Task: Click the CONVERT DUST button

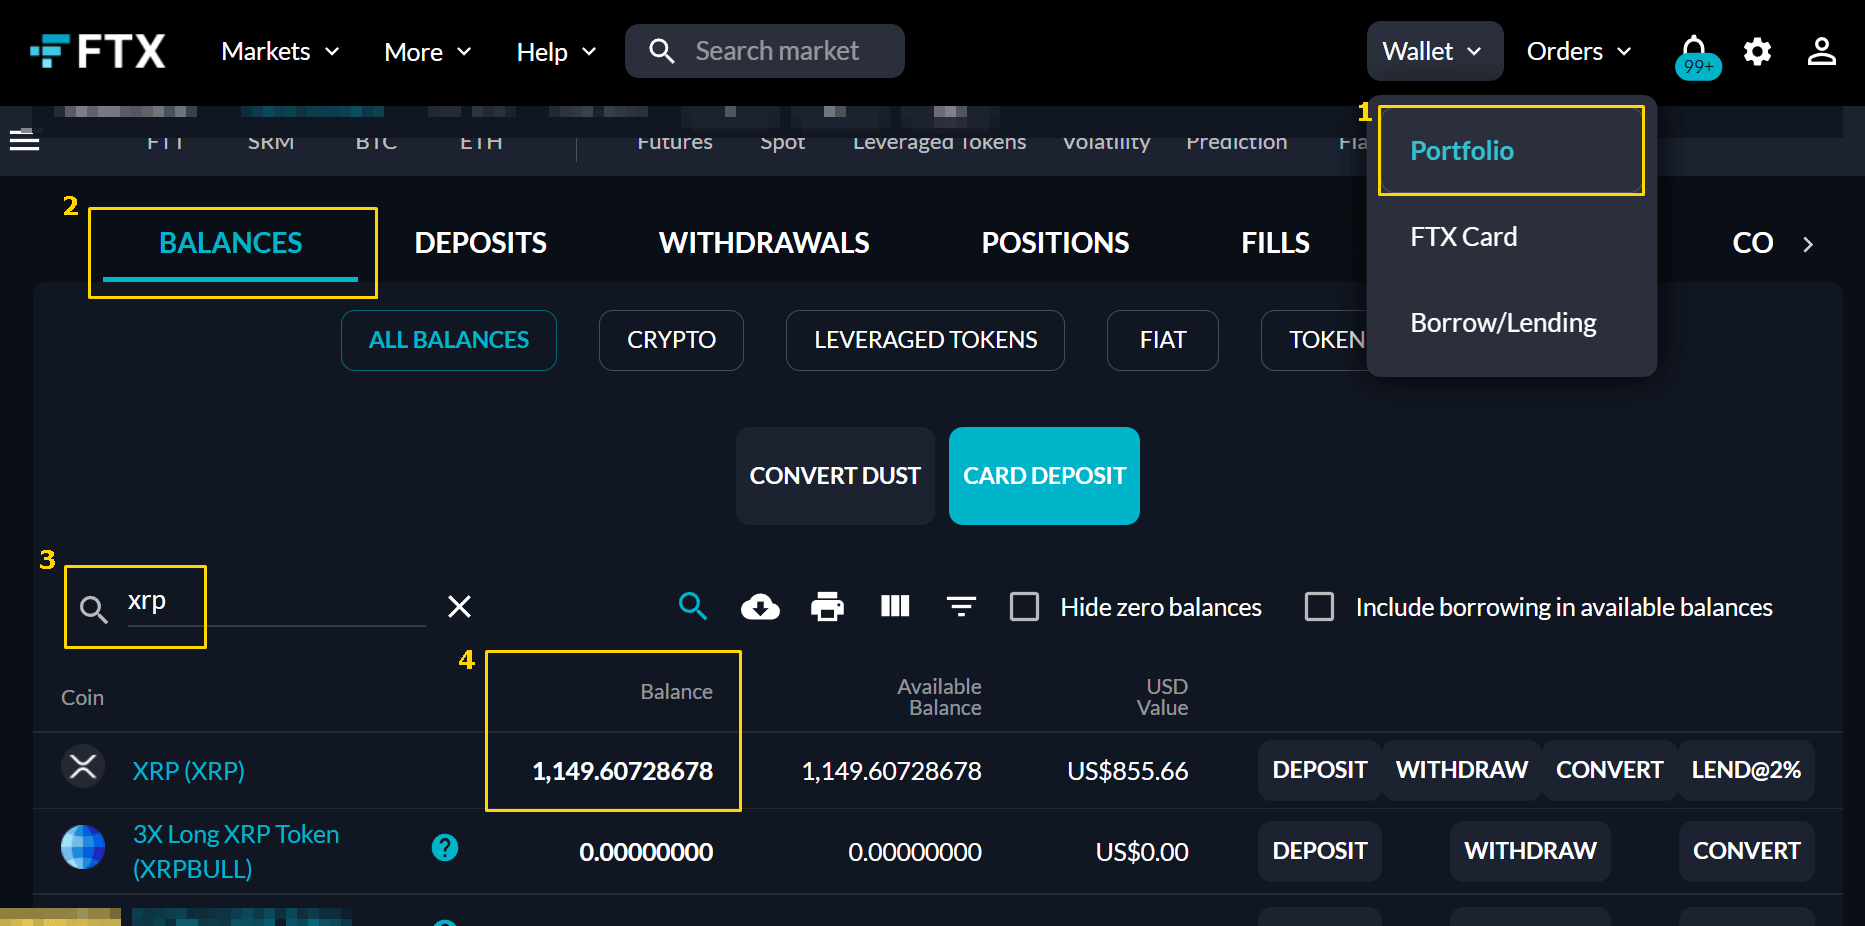Action: click(835, 476)
